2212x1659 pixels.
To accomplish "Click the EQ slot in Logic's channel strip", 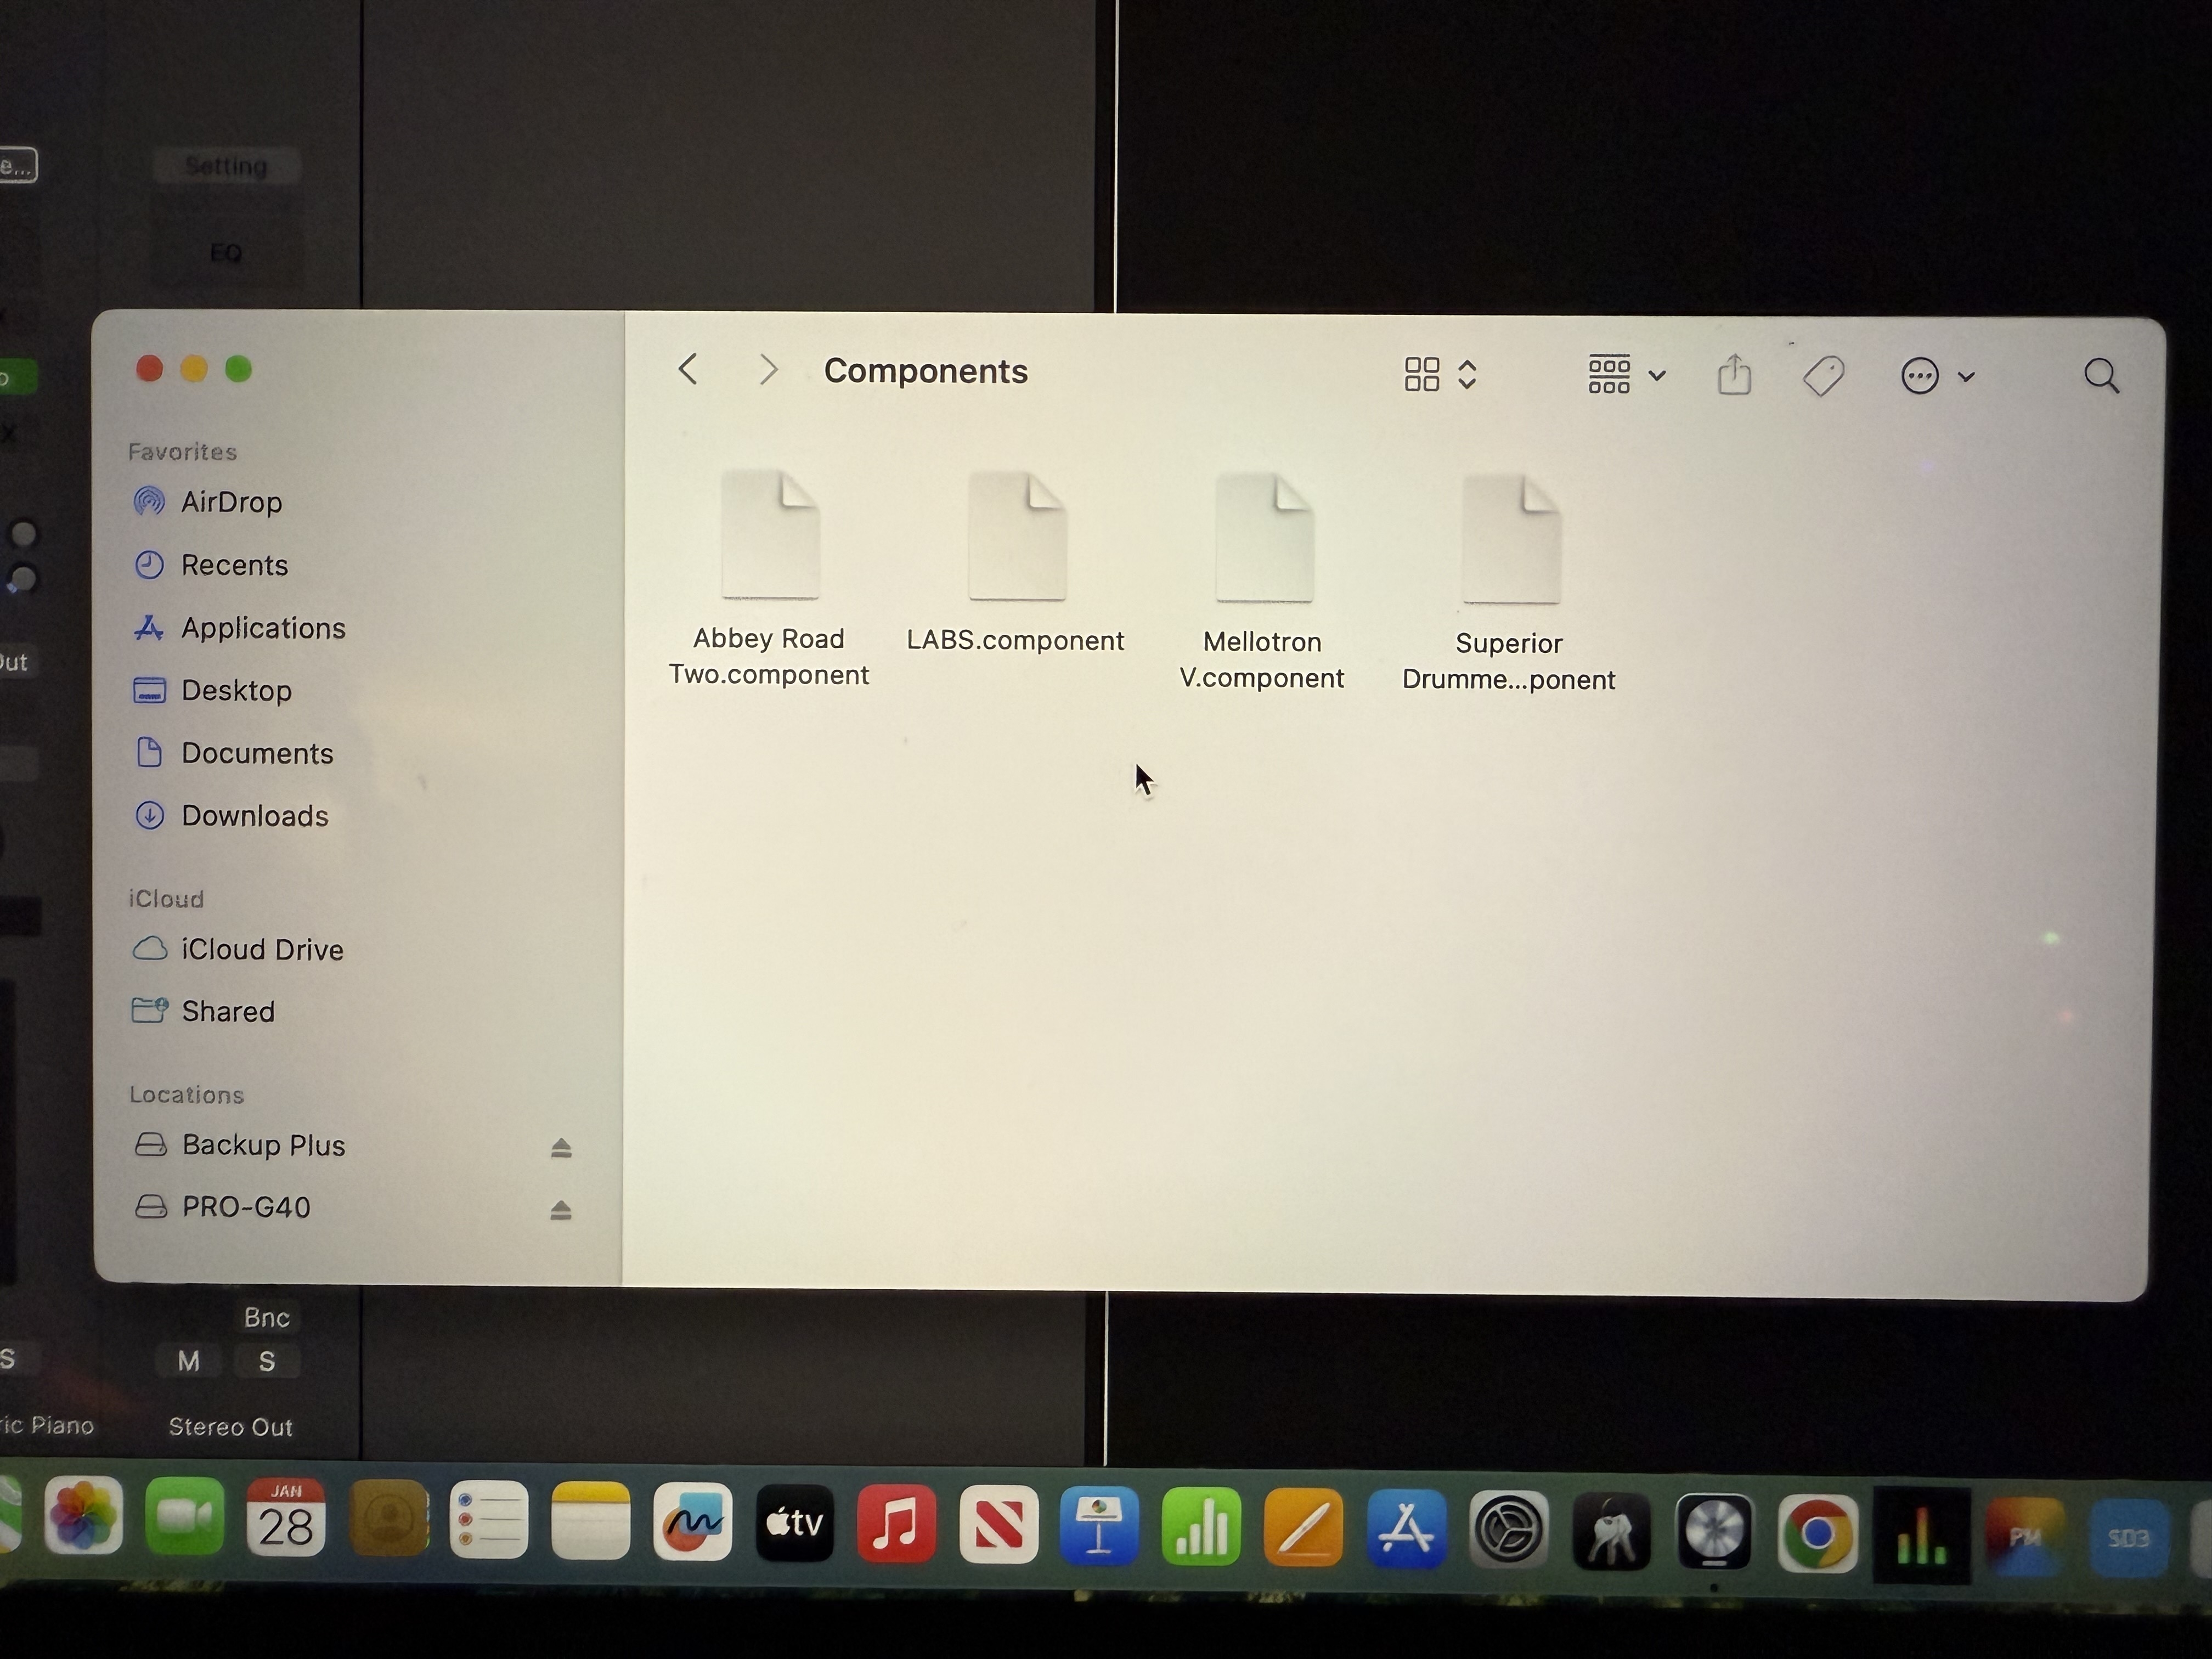I will coord(226,253).
